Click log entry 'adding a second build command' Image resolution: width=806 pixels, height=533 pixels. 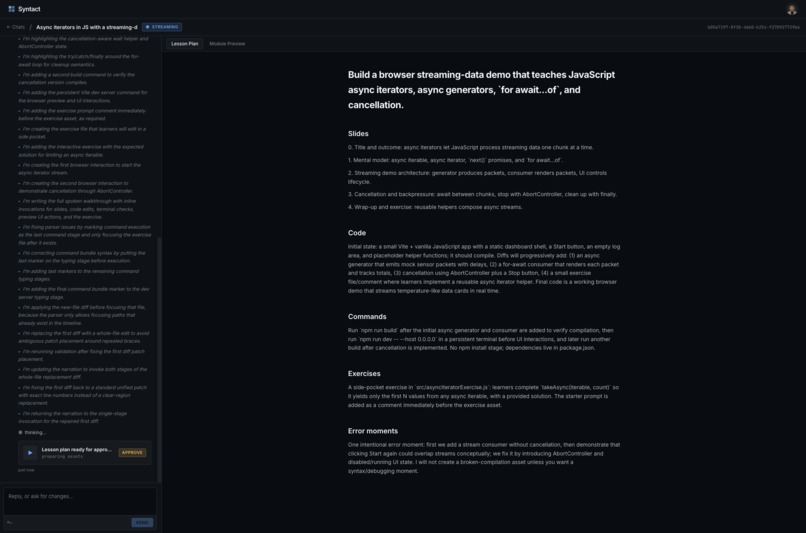[77, 79]
